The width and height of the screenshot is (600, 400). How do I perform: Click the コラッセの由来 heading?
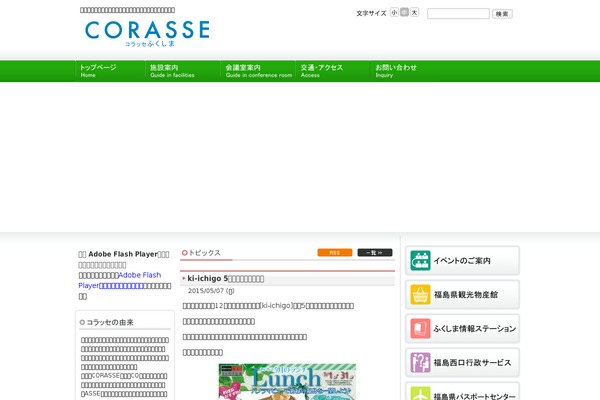click(x=110, y=322)
